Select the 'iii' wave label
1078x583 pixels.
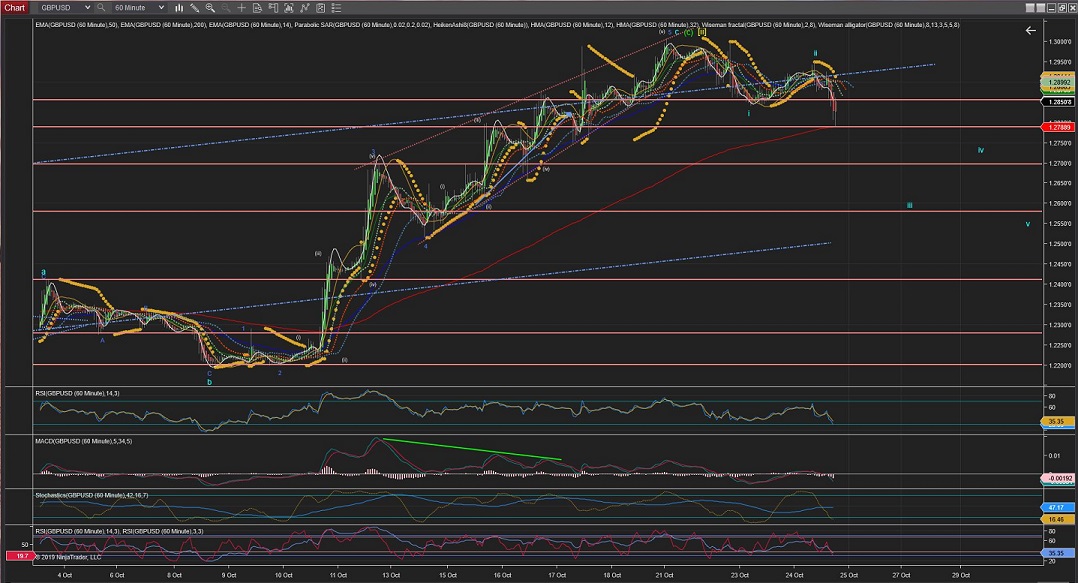click(x=909, y=206)
